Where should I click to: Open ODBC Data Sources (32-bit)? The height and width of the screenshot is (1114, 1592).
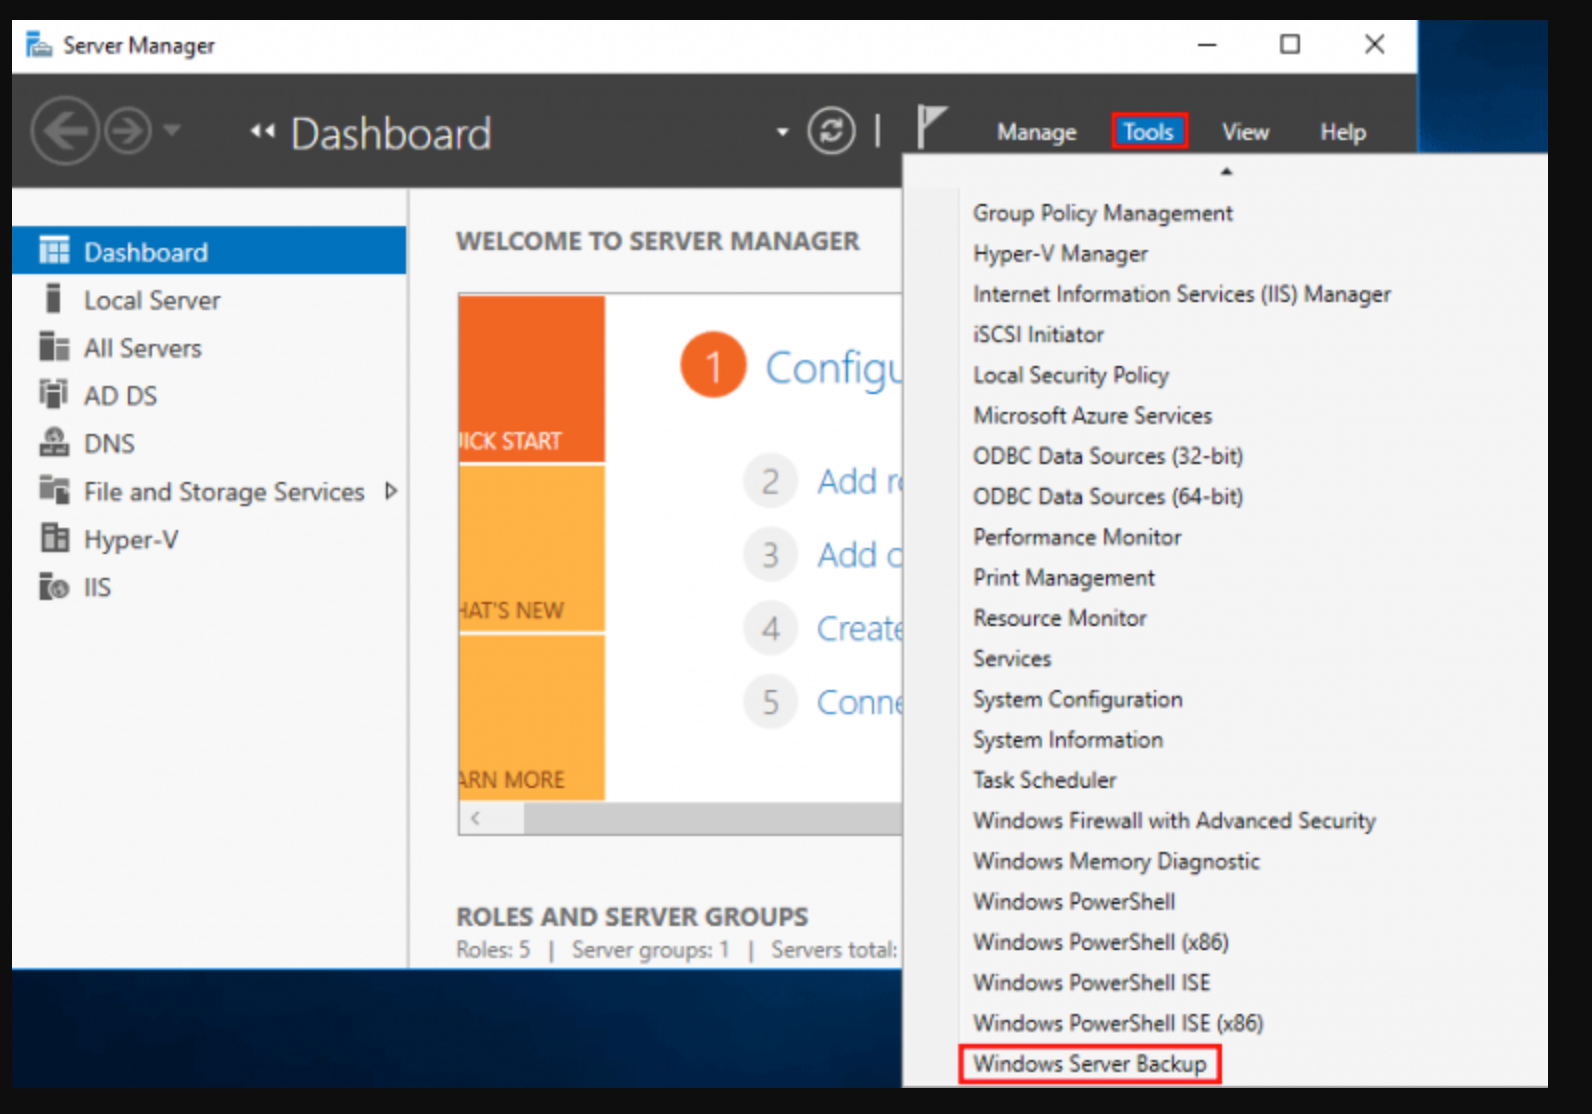pyautogui.click(x=1108, y=456)
